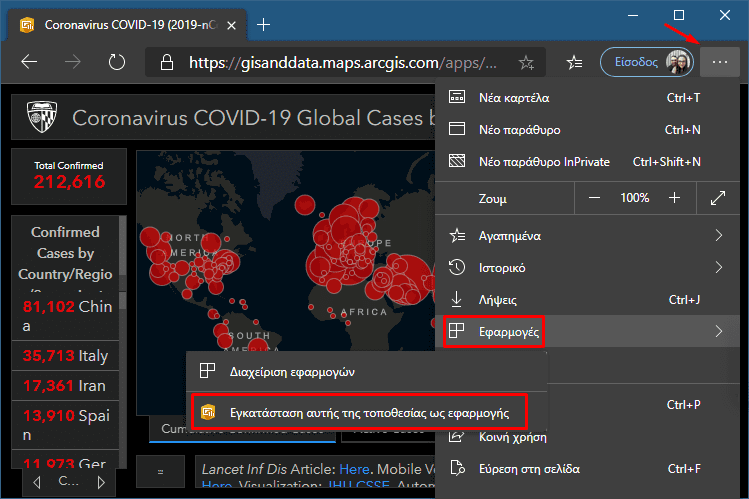
Task: Select the 35,713 Italy row
Action: (x=65, y=356)
